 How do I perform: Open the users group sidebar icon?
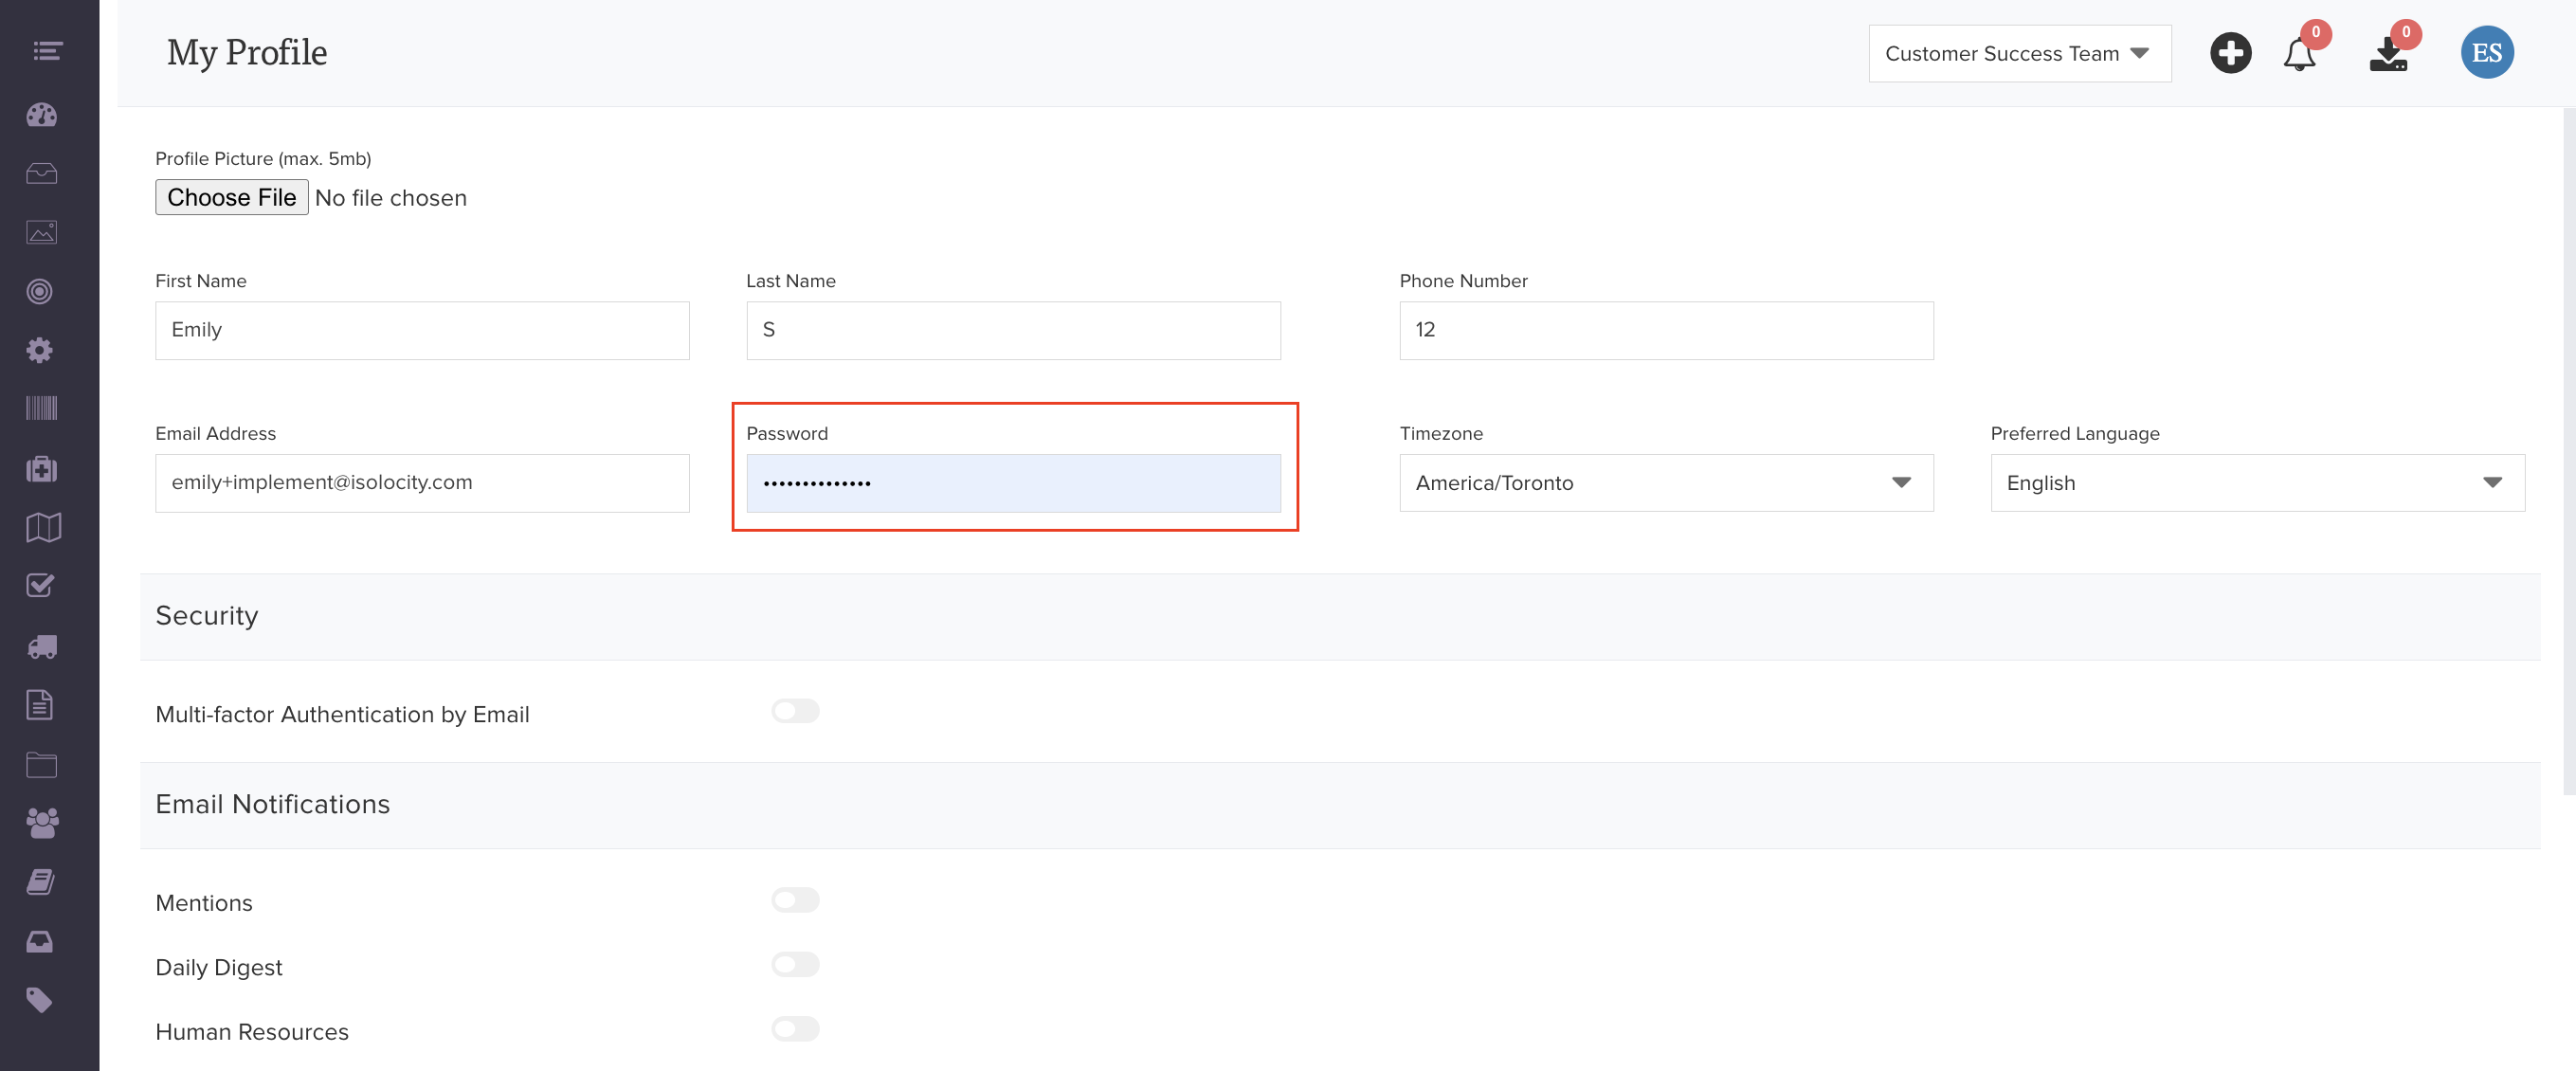[41, 822]
